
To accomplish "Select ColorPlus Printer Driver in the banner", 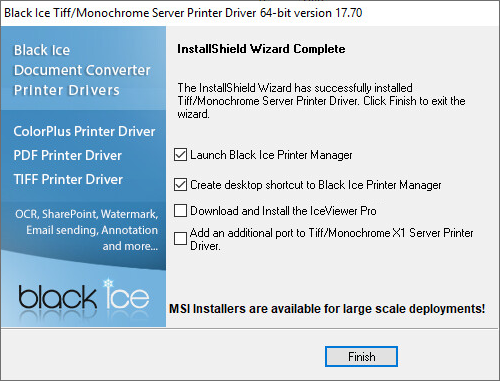I will [84, 131].
